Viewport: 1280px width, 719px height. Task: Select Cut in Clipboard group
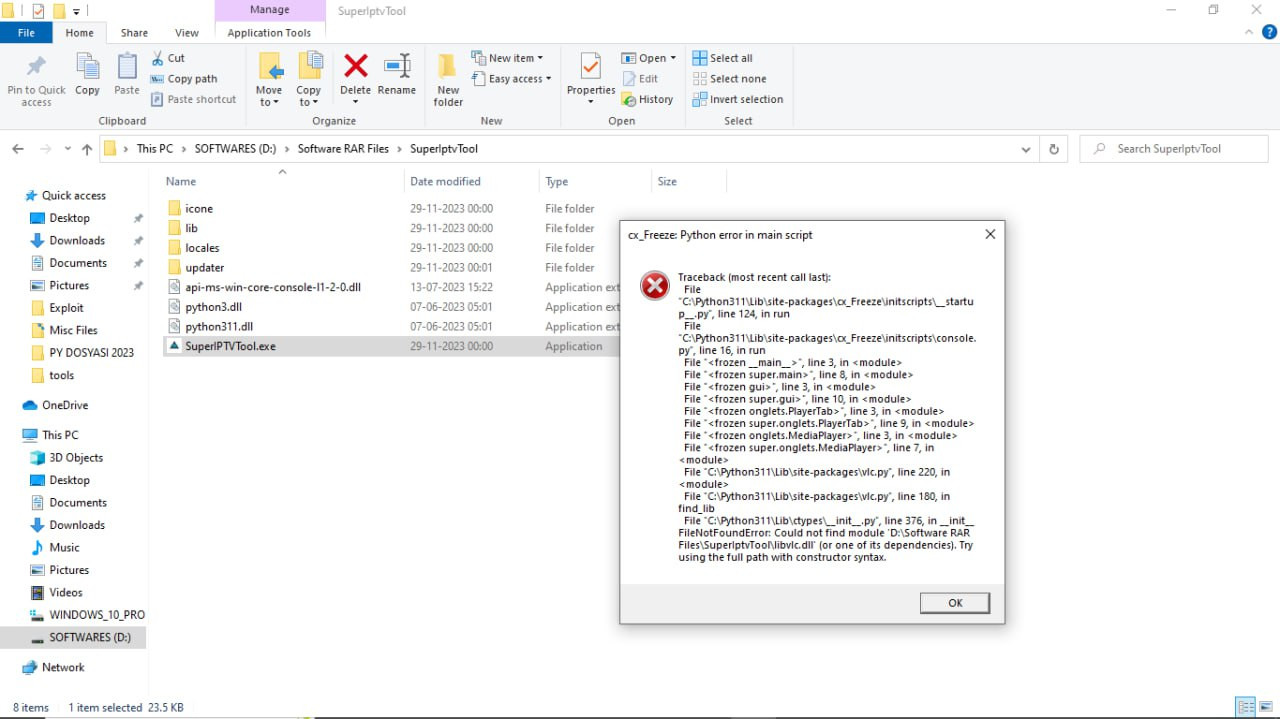pos(168,58)
